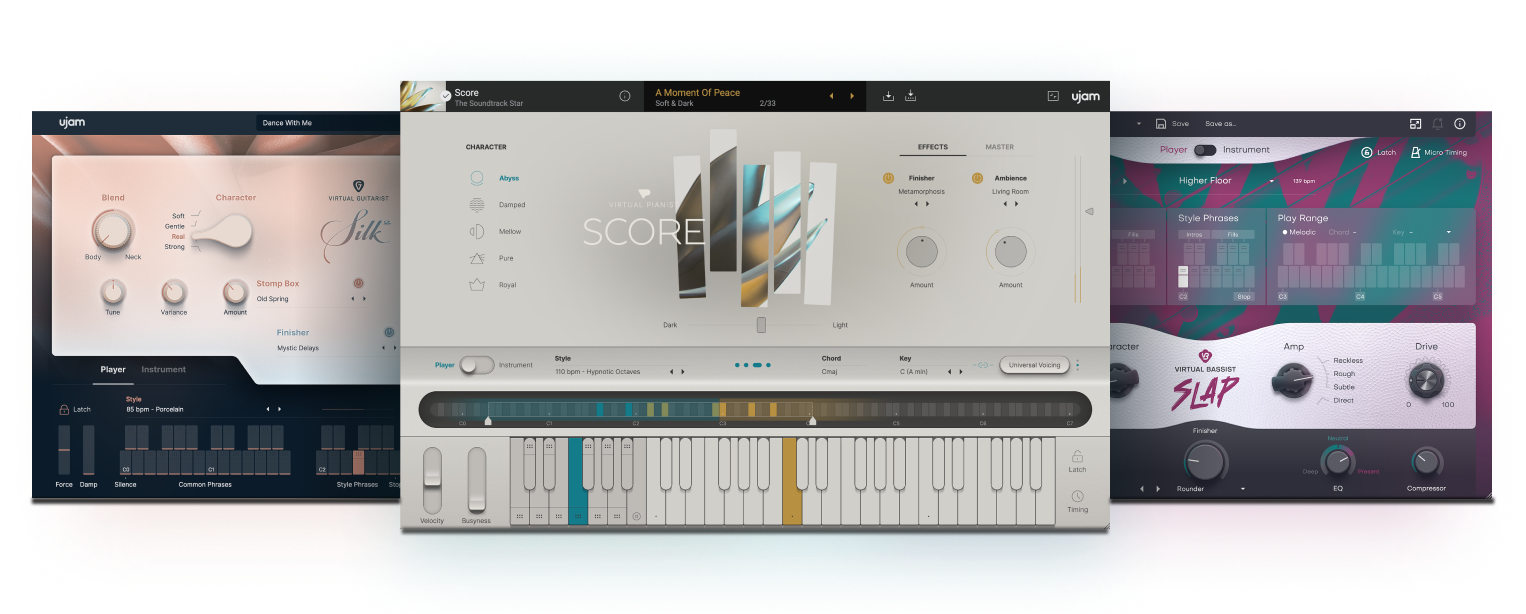Flip the Player/Instrument switch in Score

click(x=477, y=365)
